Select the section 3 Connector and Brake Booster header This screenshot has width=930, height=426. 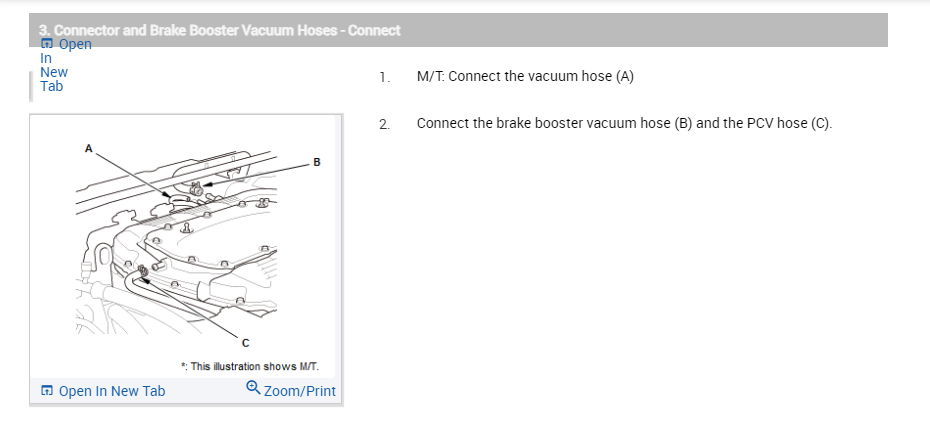click(220, 30)
